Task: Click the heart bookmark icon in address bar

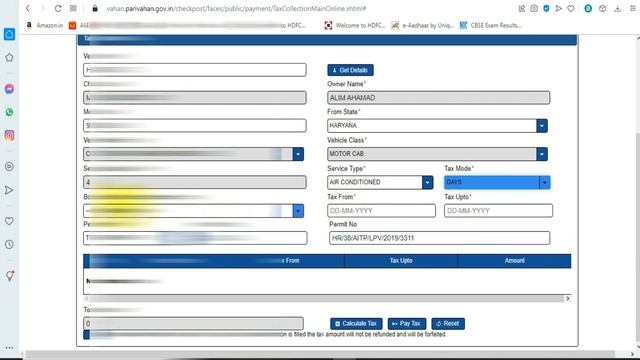Action: 571,8
